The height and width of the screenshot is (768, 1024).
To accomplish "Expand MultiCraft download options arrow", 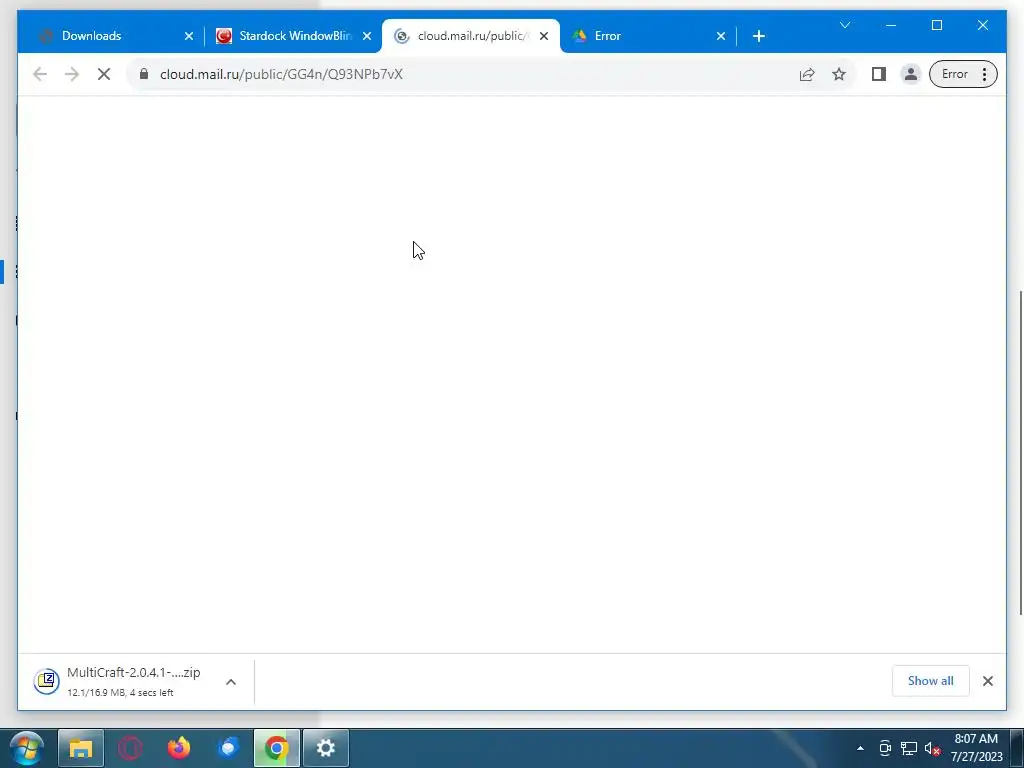I will point(231,682).
